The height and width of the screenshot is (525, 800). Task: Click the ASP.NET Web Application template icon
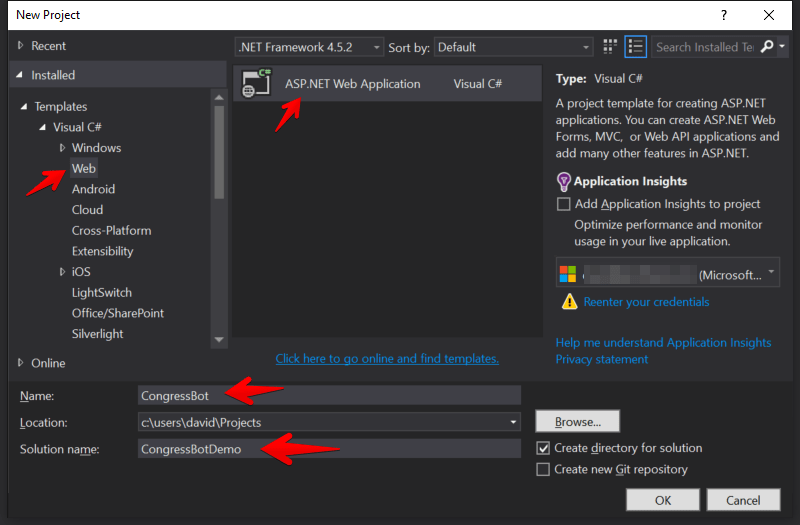coord(256,83)
